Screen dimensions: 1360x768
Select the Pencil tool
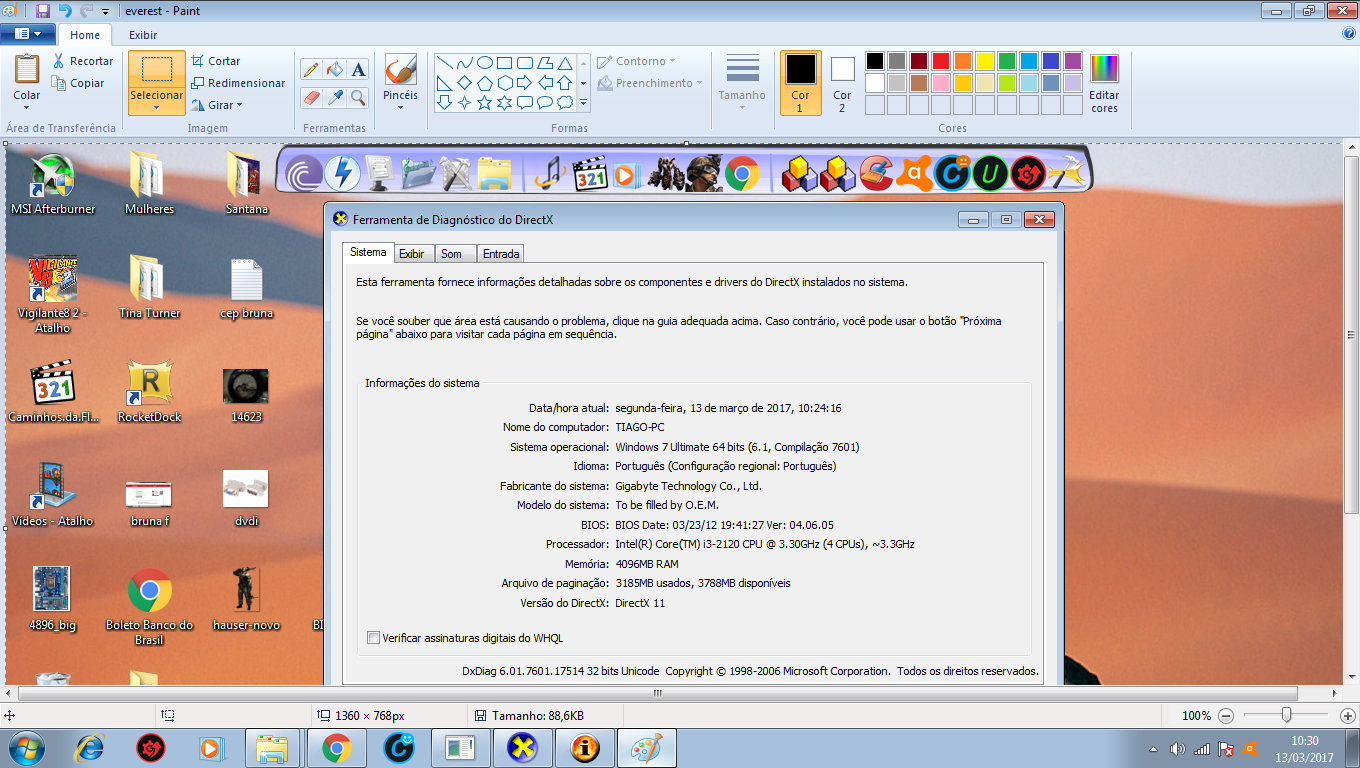(311, 69)
